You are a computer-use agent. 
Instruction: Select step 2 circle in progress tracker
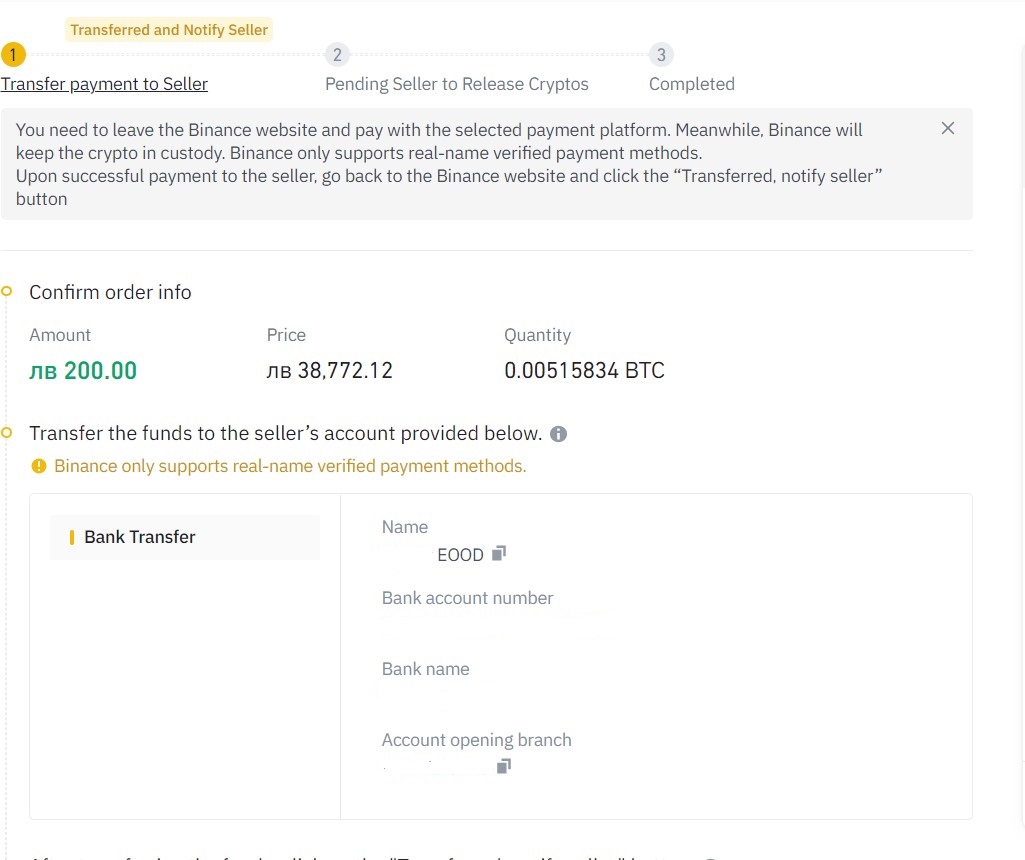337,55
